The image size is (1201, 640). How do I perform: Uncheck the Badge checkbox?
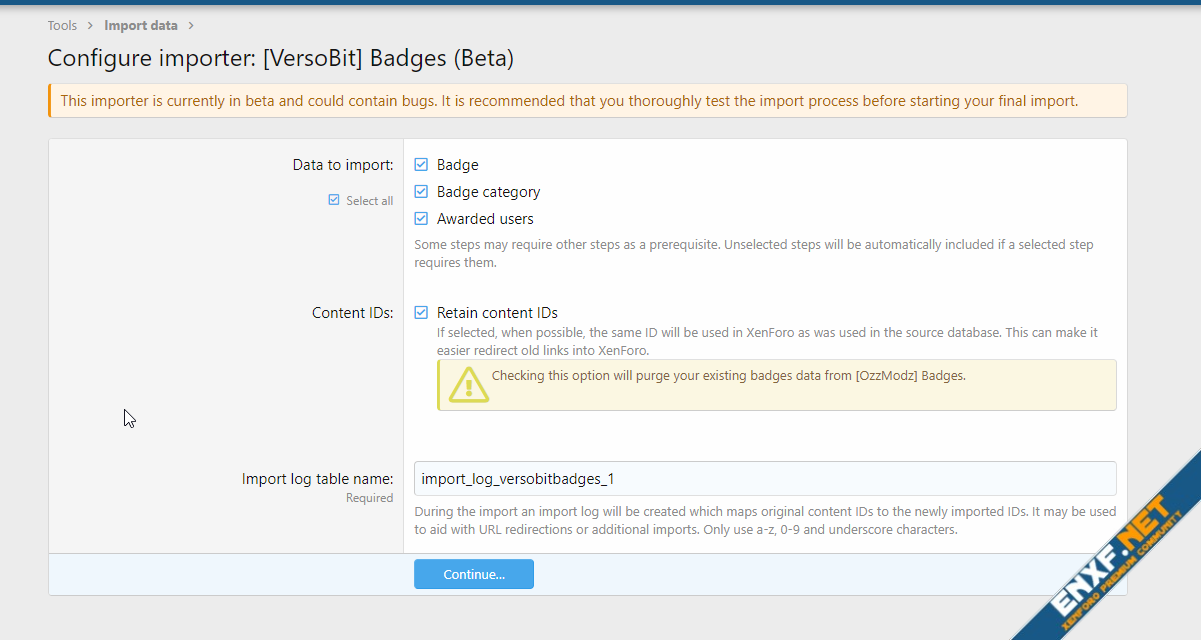pos(421,165)
